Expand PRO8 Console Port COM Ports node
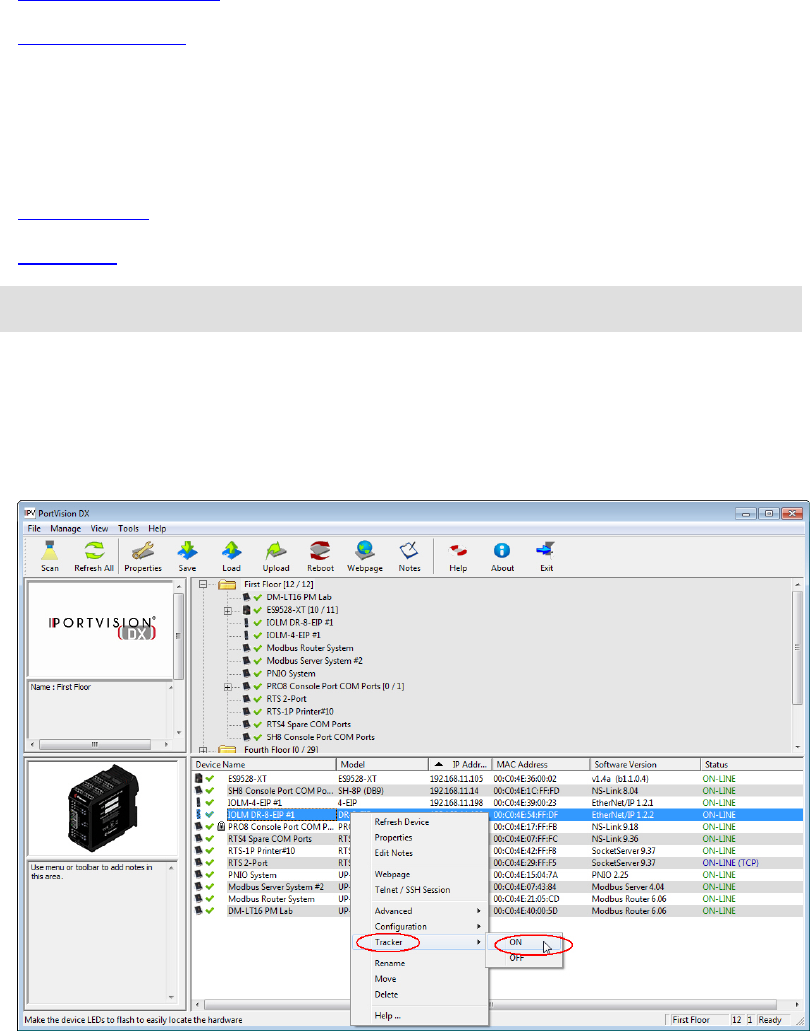Viewport: 810px width, 1031px height. (x=228, y=686)
